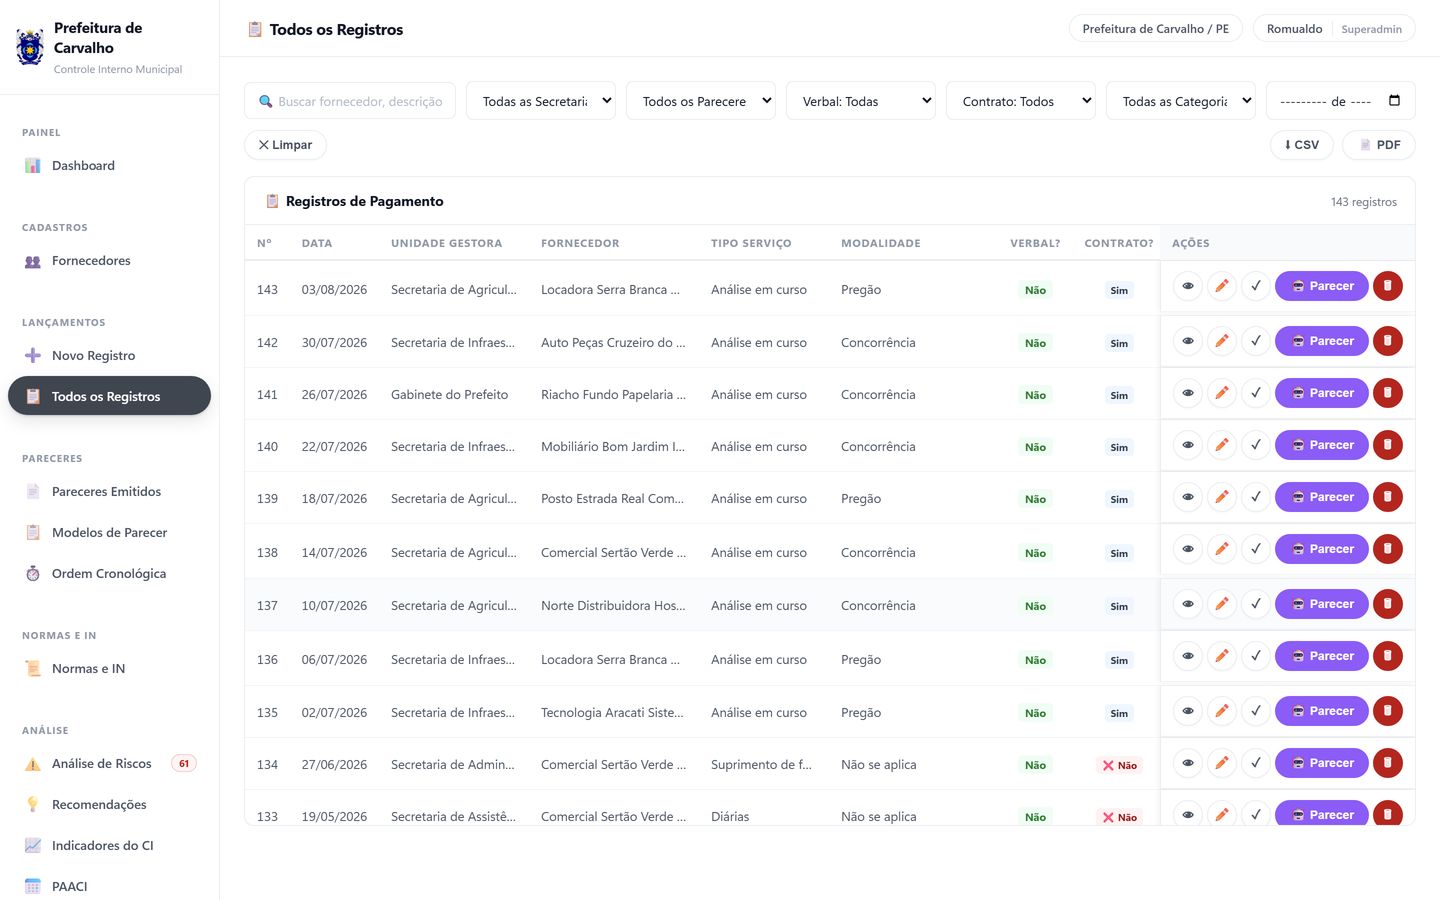Edit record 141 pencil icon

(1222, 393)
